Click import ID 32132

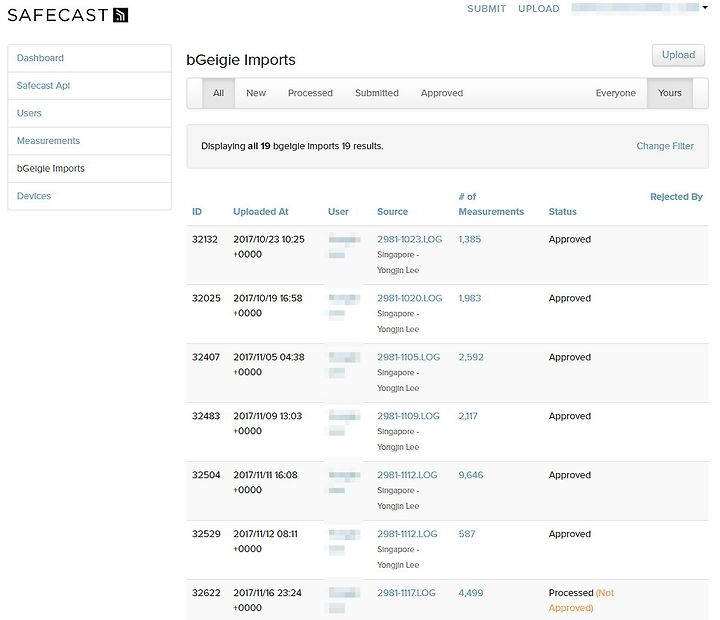tap(205, 239)
